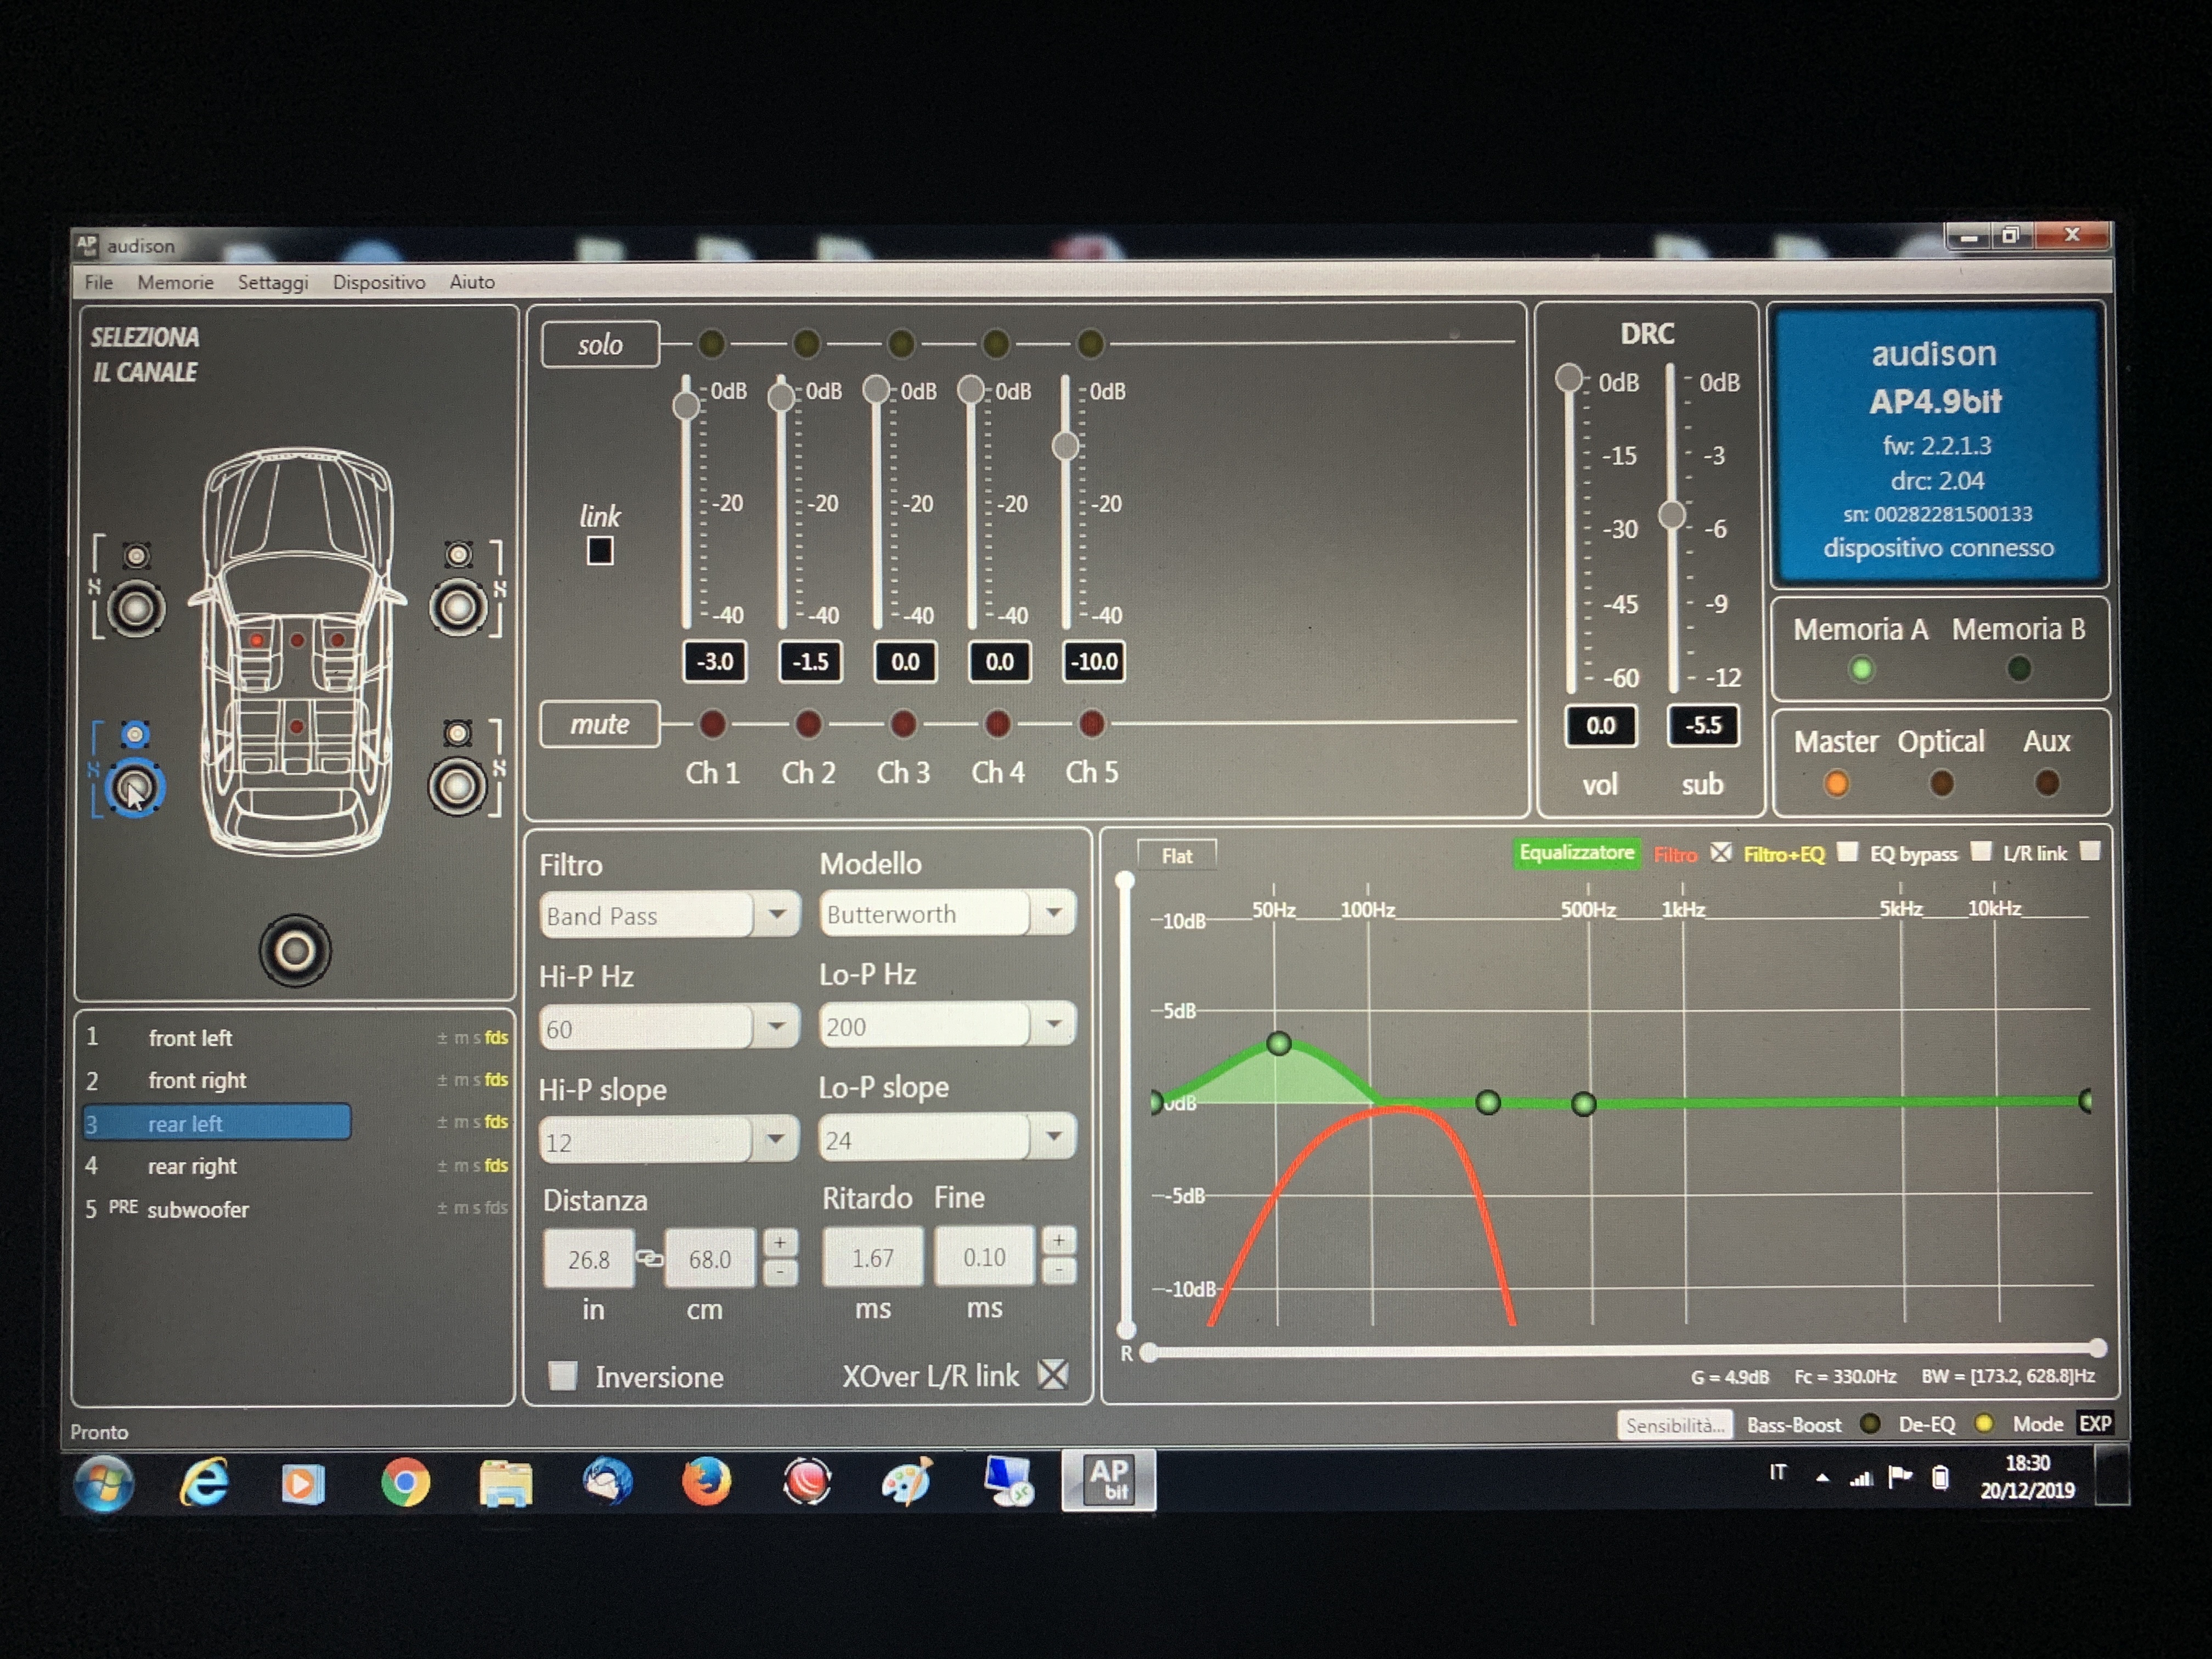
Task: Enable the EQ bypass checkbox
Action: [1981, 851]
